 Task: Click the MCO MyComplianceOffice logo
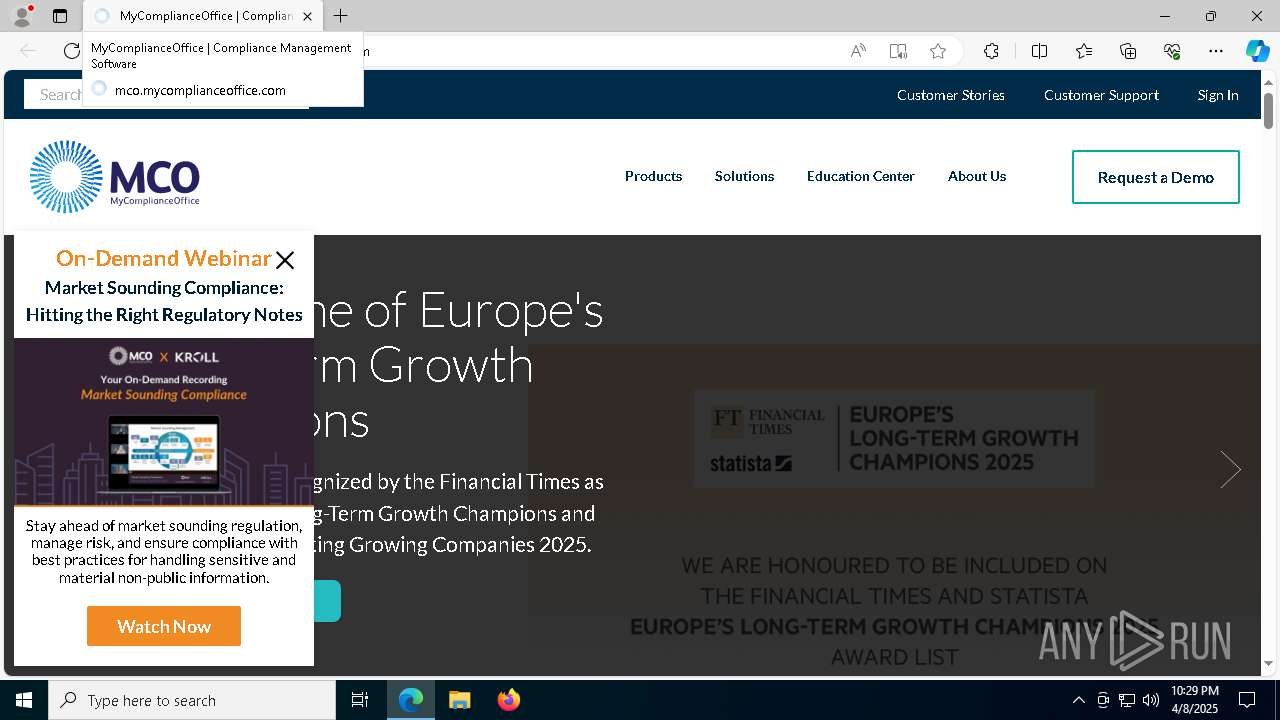point(114,177)
